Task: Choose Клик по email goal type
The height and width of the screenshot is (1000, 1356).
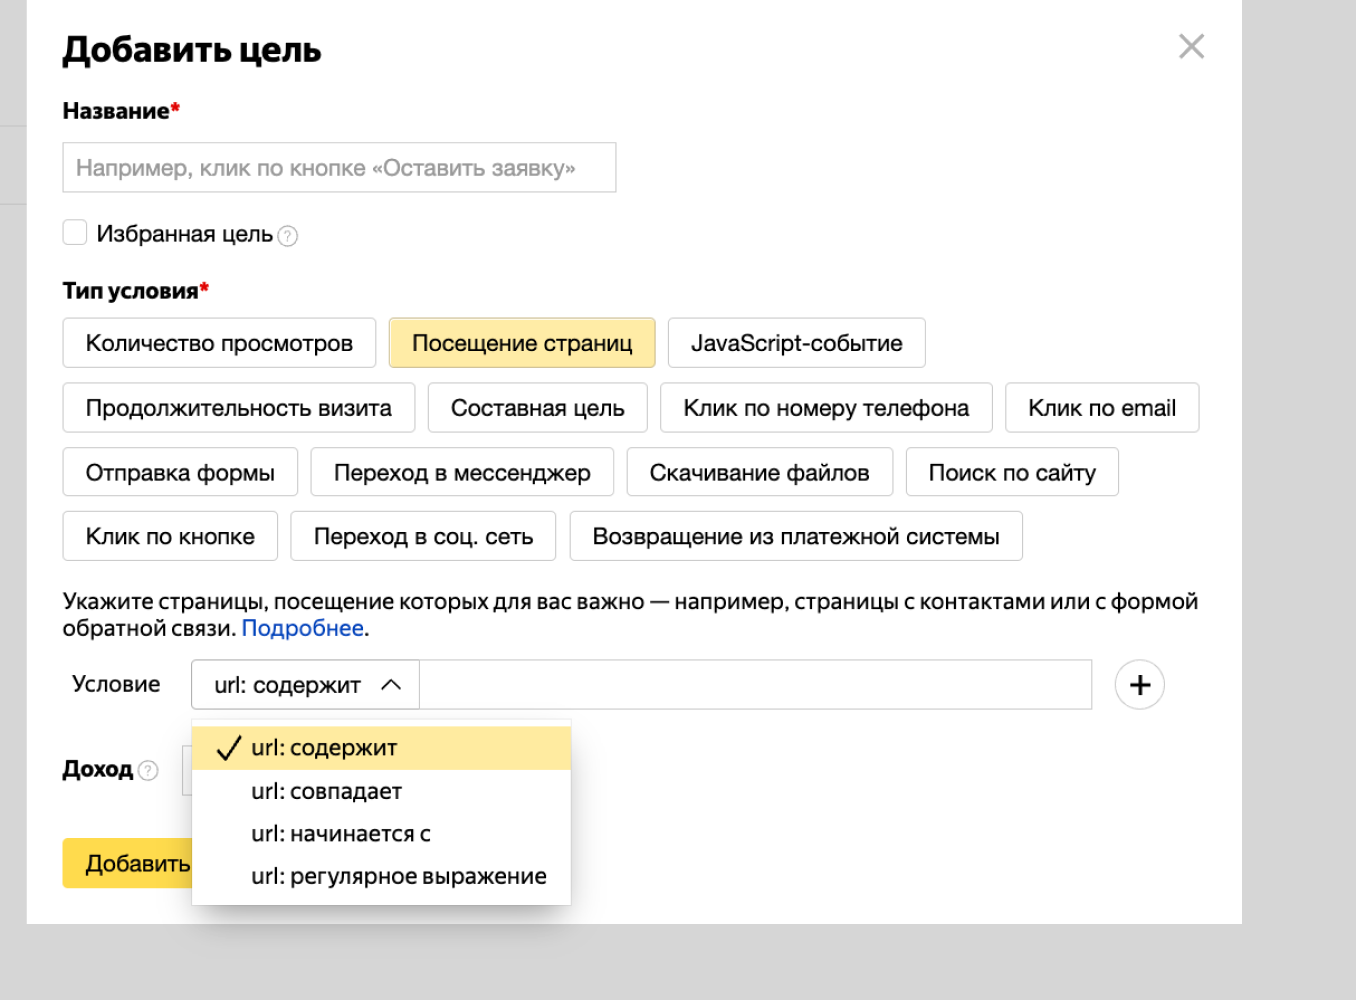Action: click(1102, 408)
